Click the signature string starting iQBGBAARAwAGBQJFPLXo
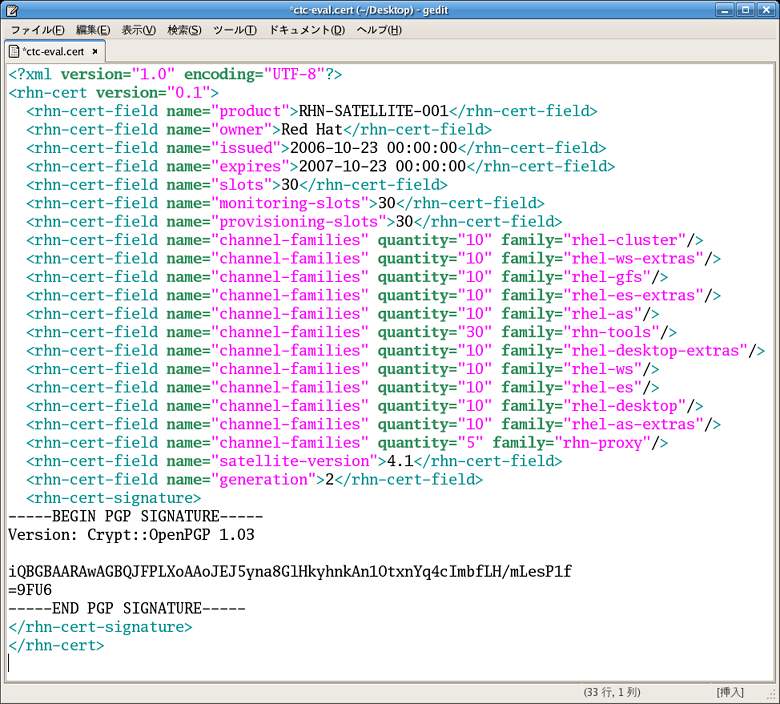 click(x=290, y=571)
